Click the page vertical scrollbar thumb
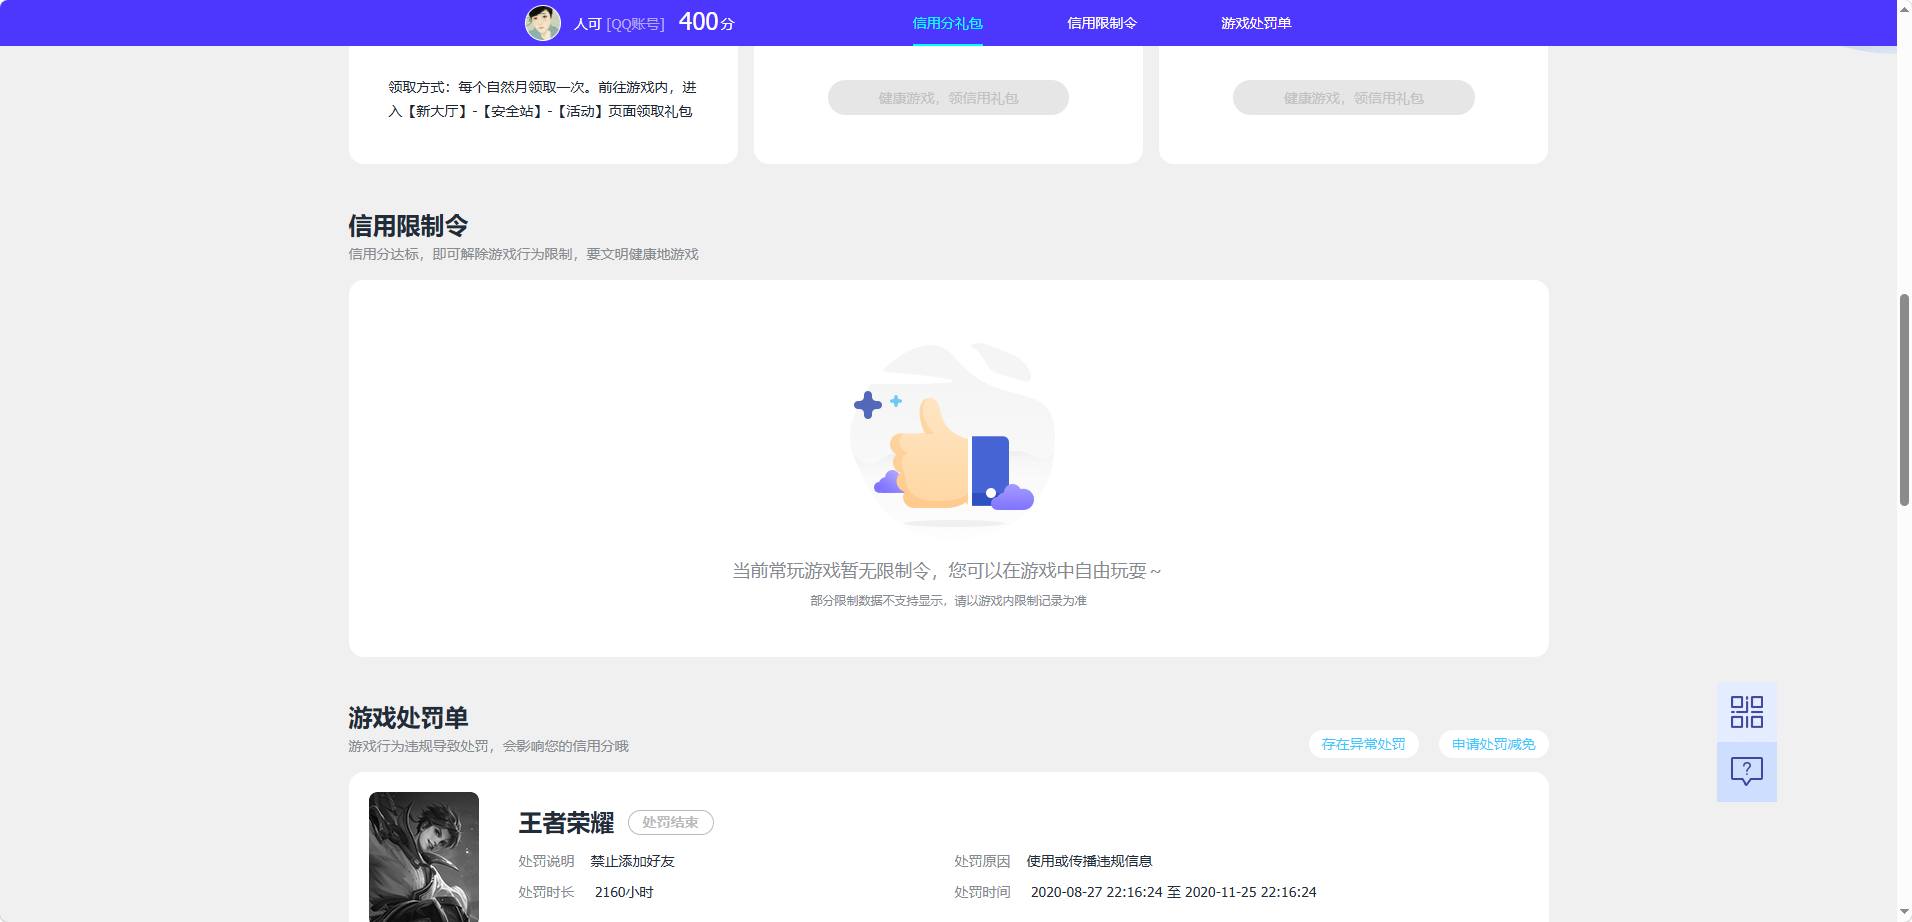 click(1904, 400)
